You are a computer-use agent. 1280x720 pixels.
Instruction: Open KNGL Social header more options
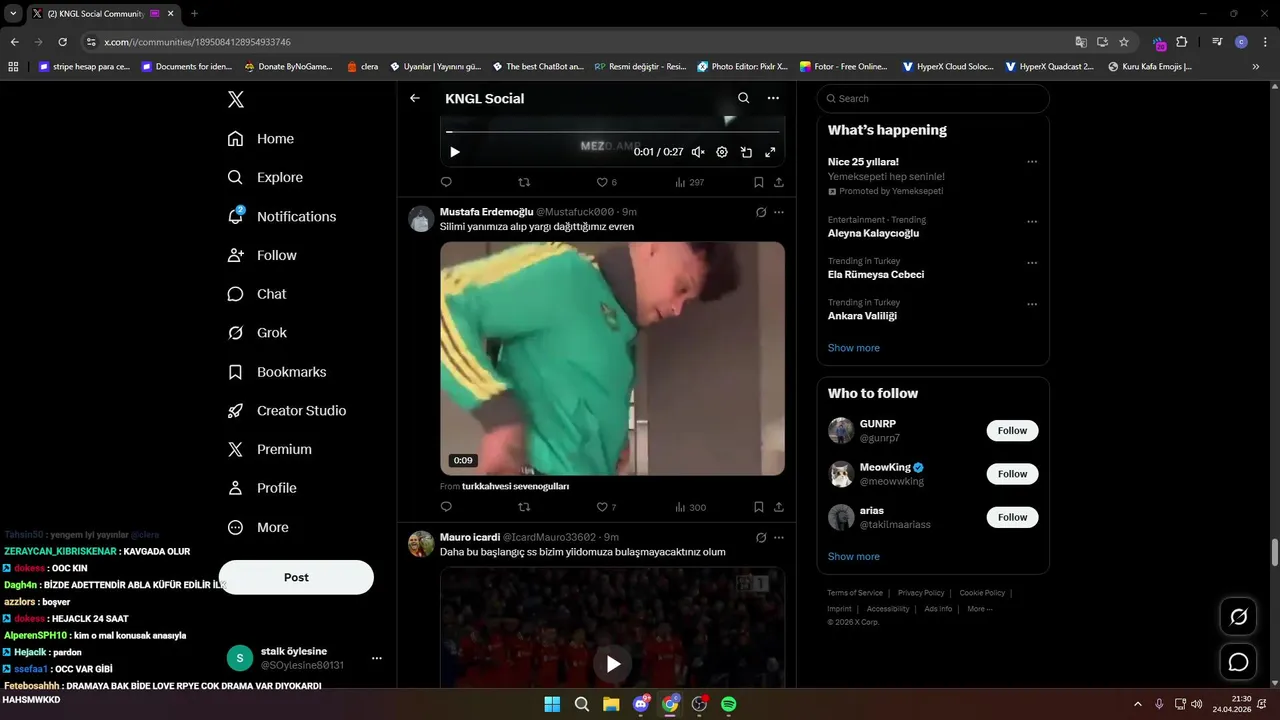773,98
